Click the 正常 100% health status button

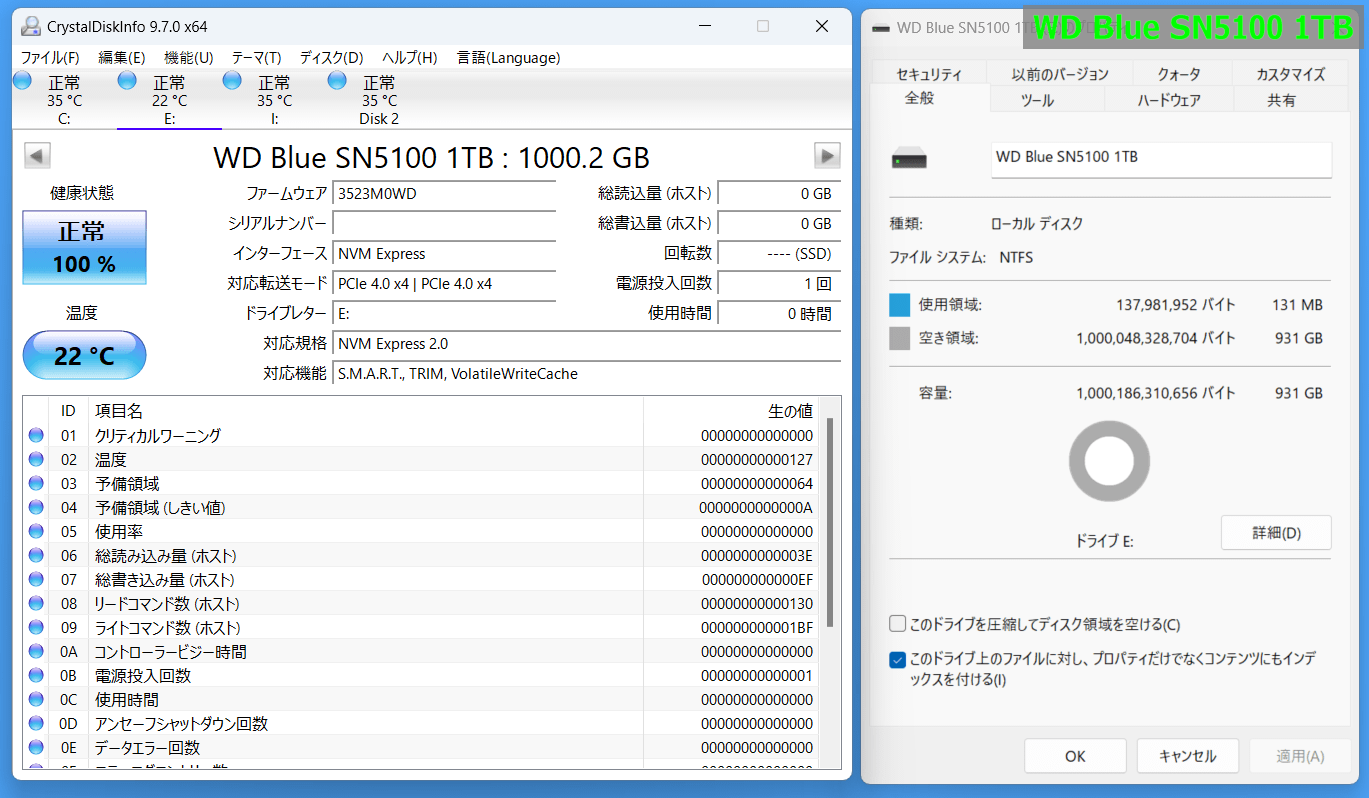click(84, 247)
